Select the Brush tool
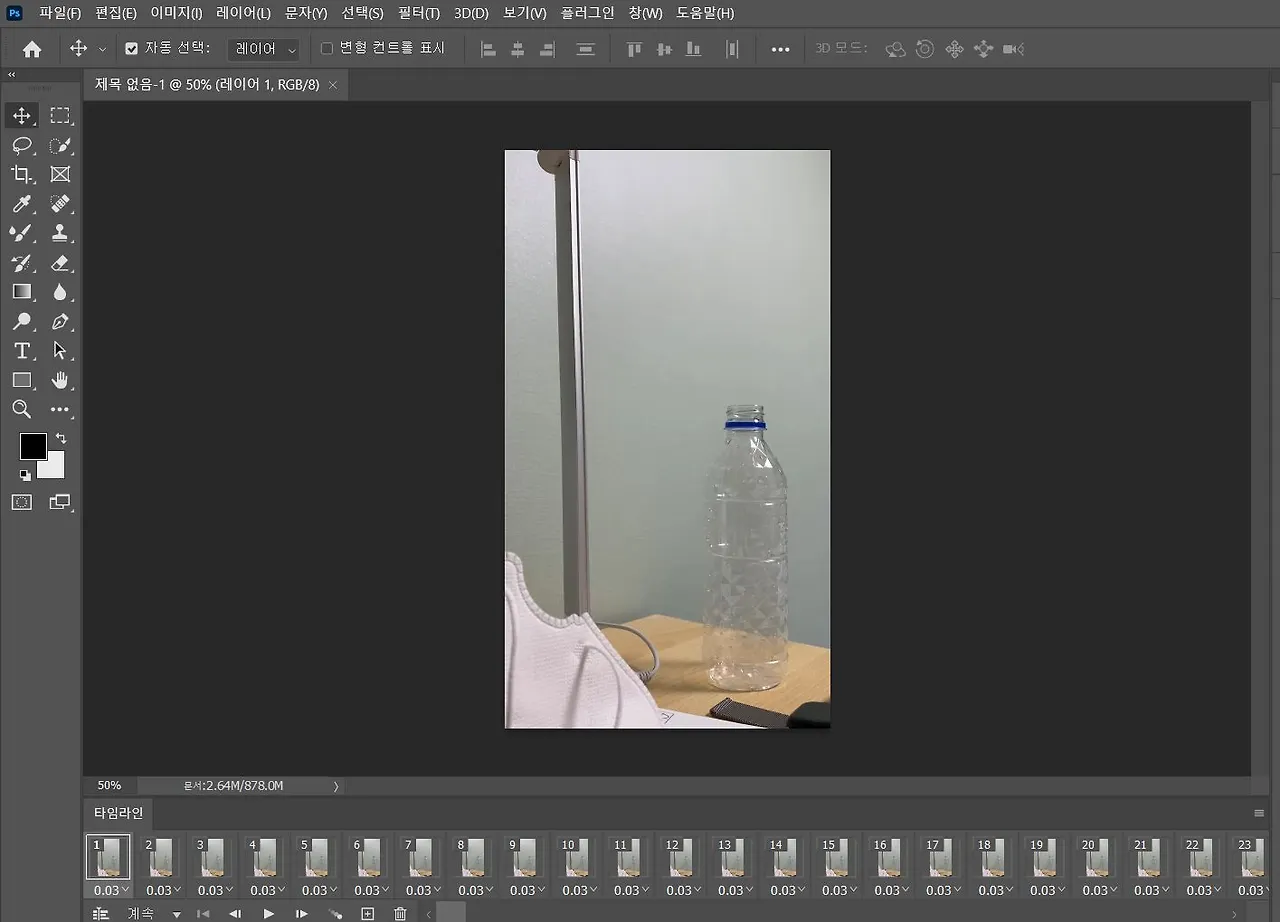 click(21, 233)
